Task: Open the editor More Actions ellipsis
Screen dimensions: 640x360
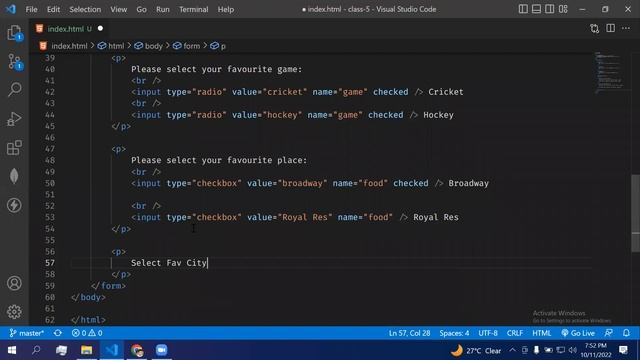Action: pyautogui.click(x=626, y=29)
